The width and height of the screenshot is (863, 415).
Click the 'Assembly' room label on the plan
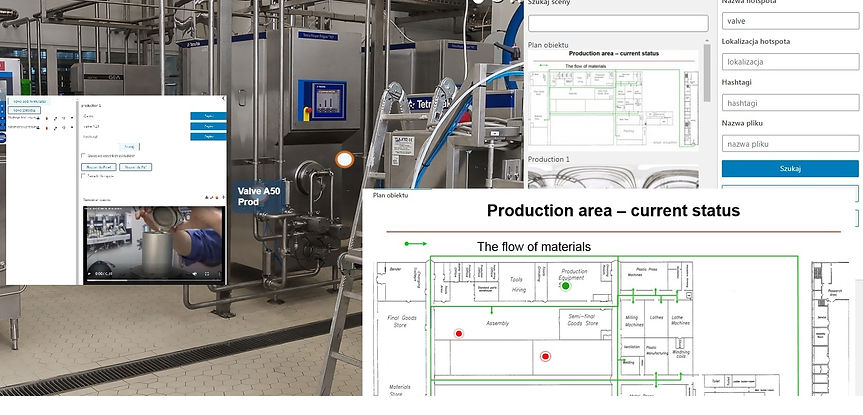(x=498, y=324)
